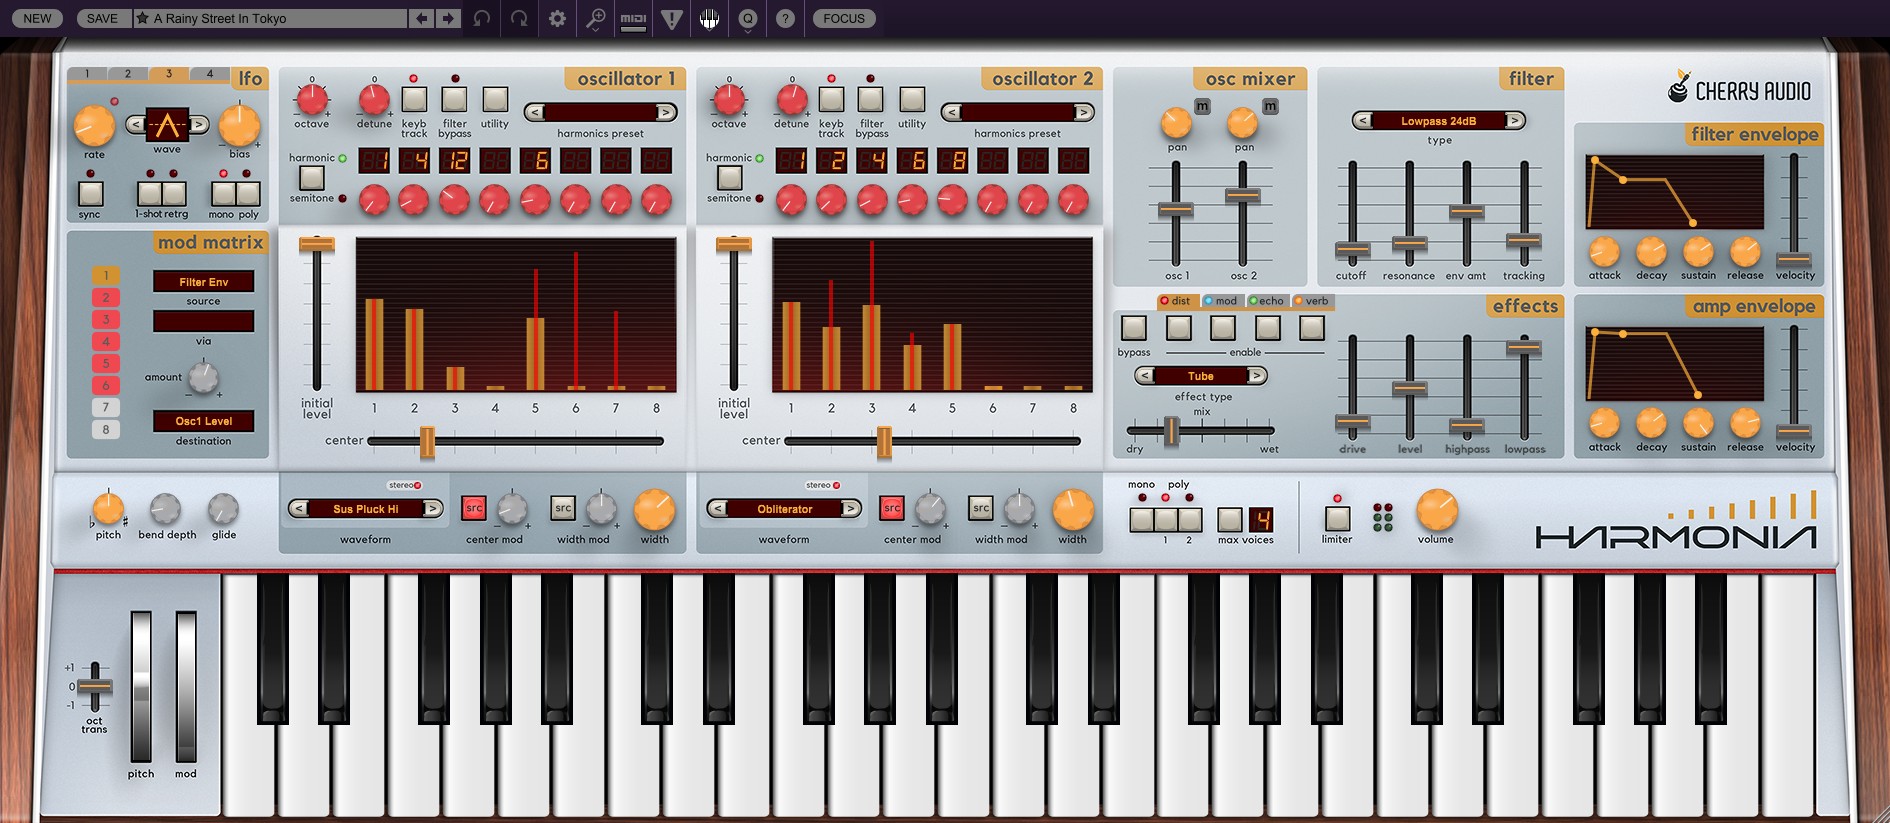
Task: Click the oct trans switch
Action: 95,686
